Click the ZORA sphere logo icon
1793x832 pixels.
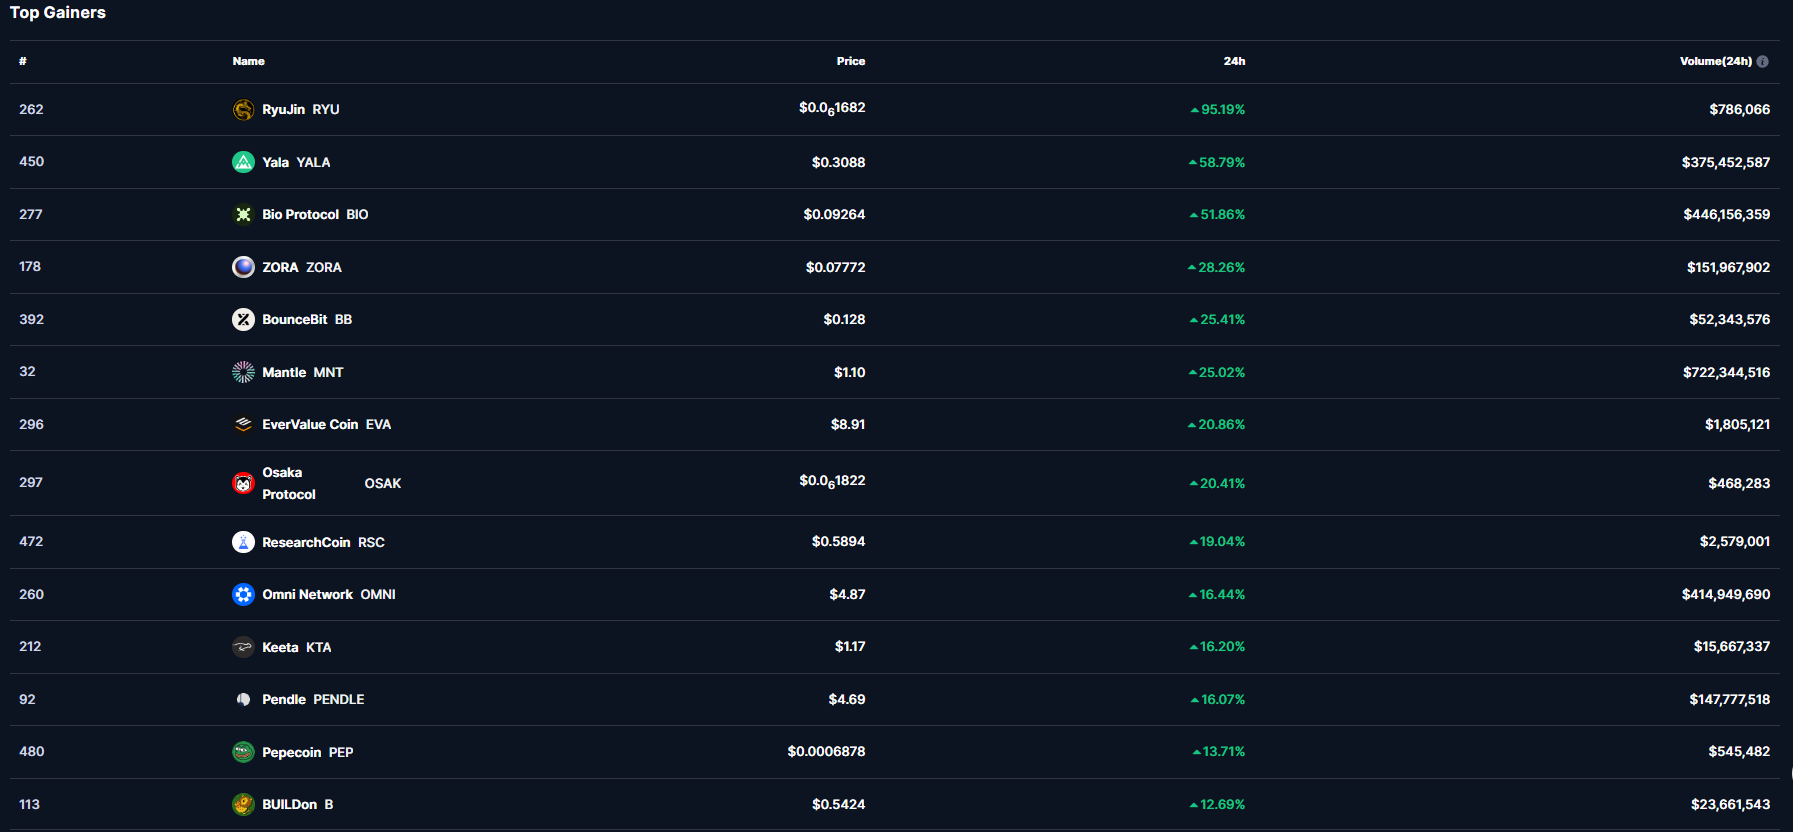tap(243, 267)
